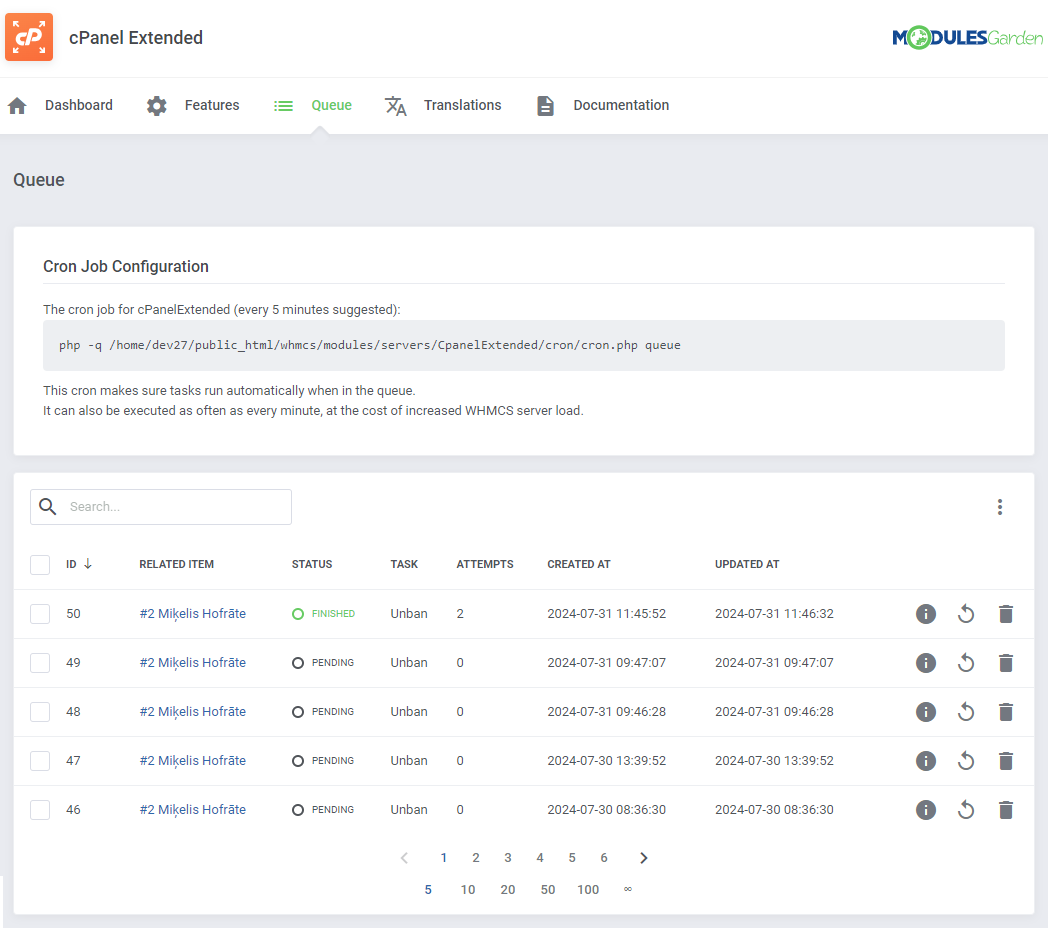The width and height of the screenshot is (1048, 928).
Task: Click the Documentation file icon
Action: click(x=545, y=106)
